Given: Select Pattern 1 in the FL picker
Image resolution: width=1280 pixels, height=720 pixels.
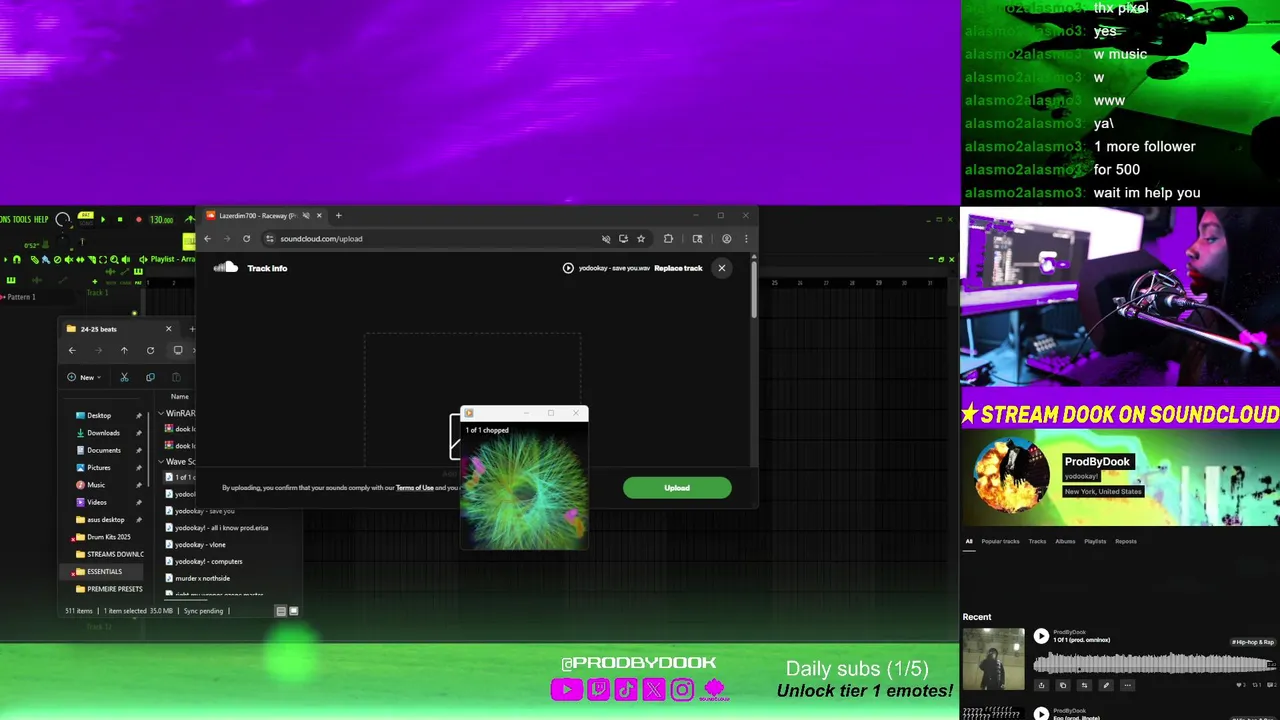Looking at the screenshot, I should pos(20,297).
